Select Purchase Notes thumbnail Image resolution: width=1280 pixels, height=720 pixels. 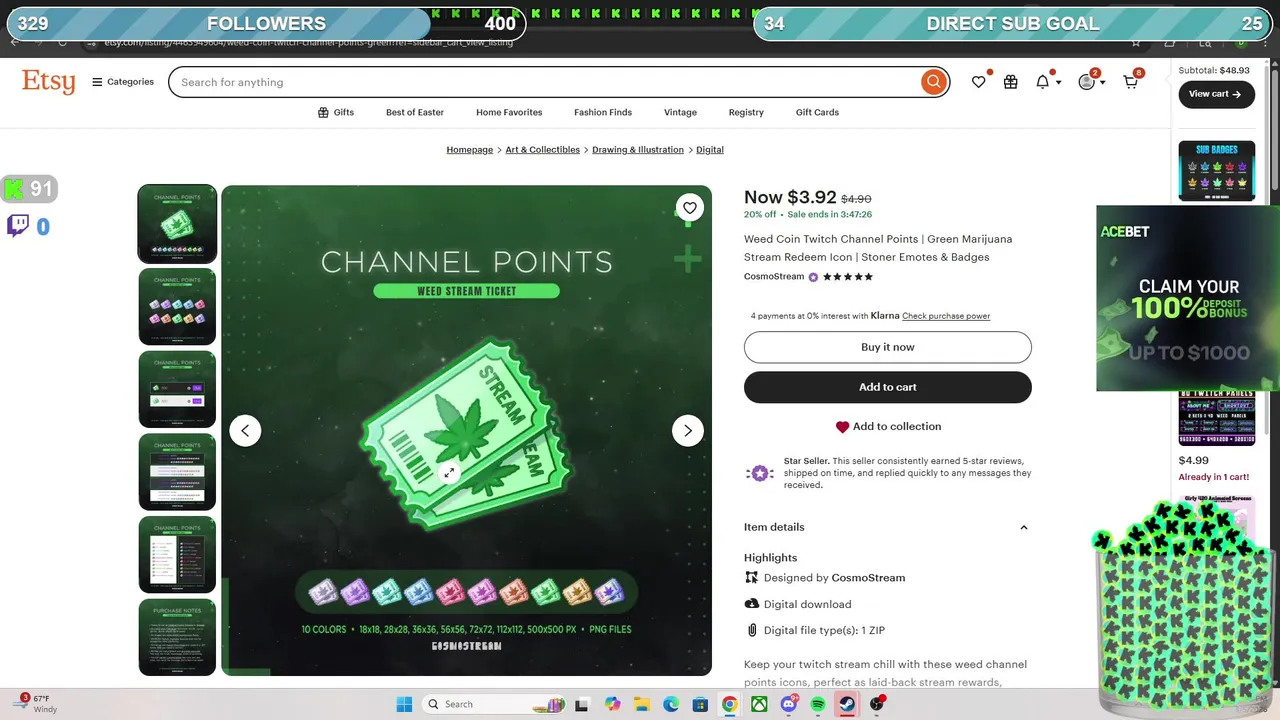point(177,638)
